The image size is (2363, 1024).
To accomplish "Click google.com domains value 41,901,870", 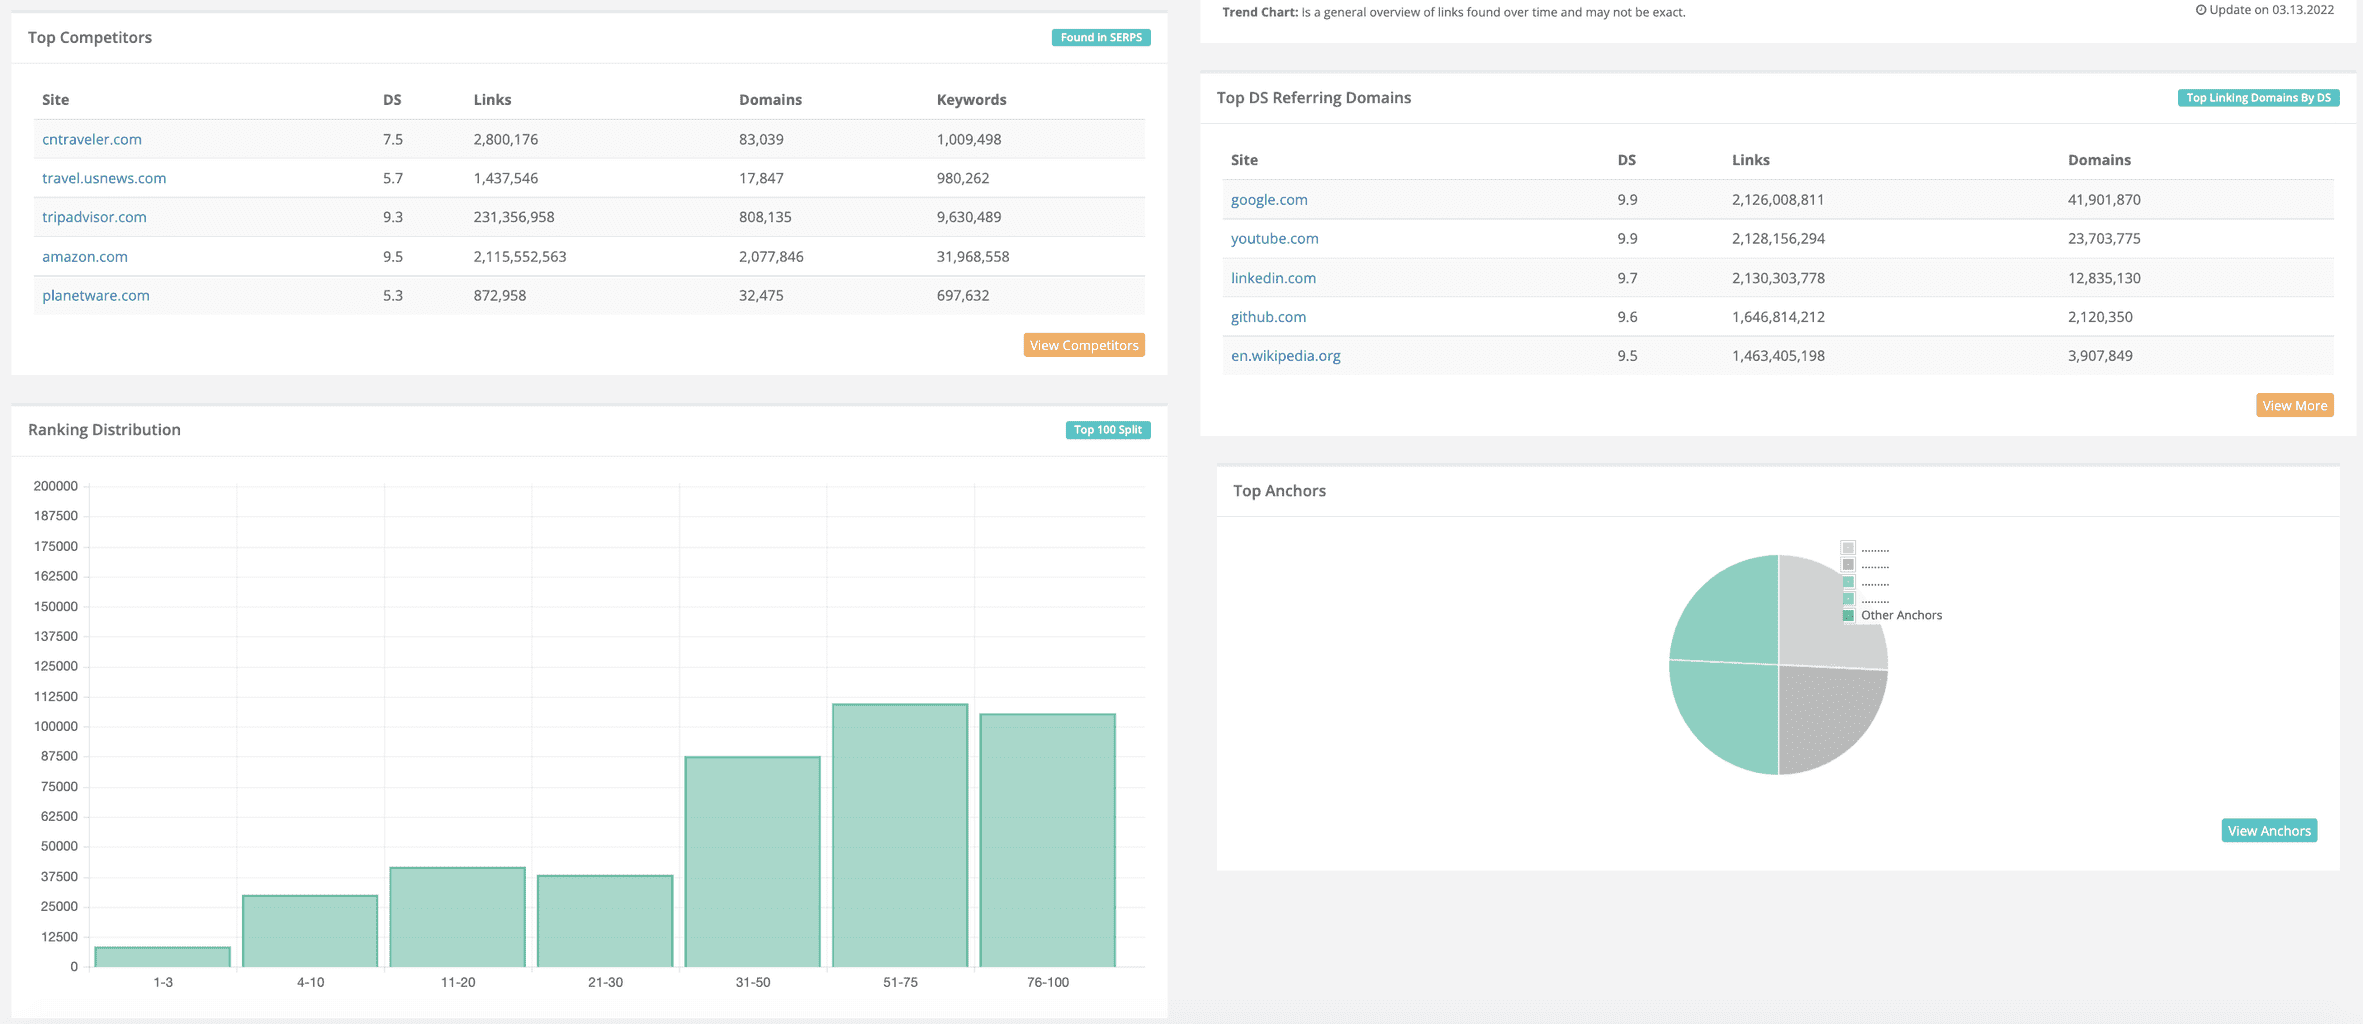I will pos(2104,199).
